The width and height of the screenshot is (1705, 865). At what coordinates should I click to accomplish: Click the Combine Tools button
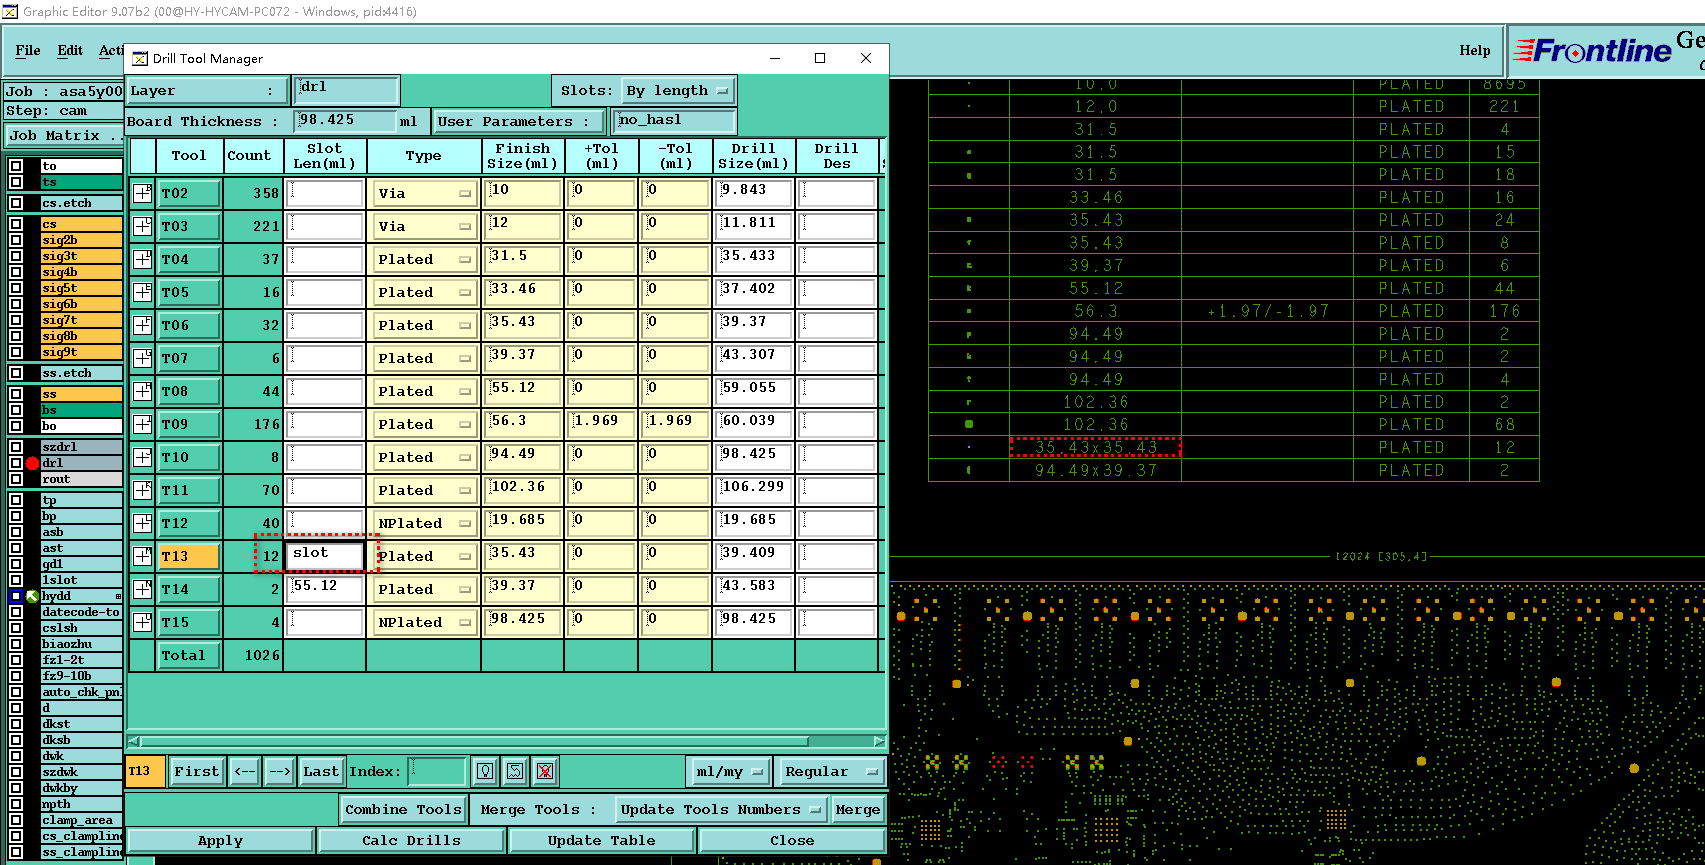(403, 810)
